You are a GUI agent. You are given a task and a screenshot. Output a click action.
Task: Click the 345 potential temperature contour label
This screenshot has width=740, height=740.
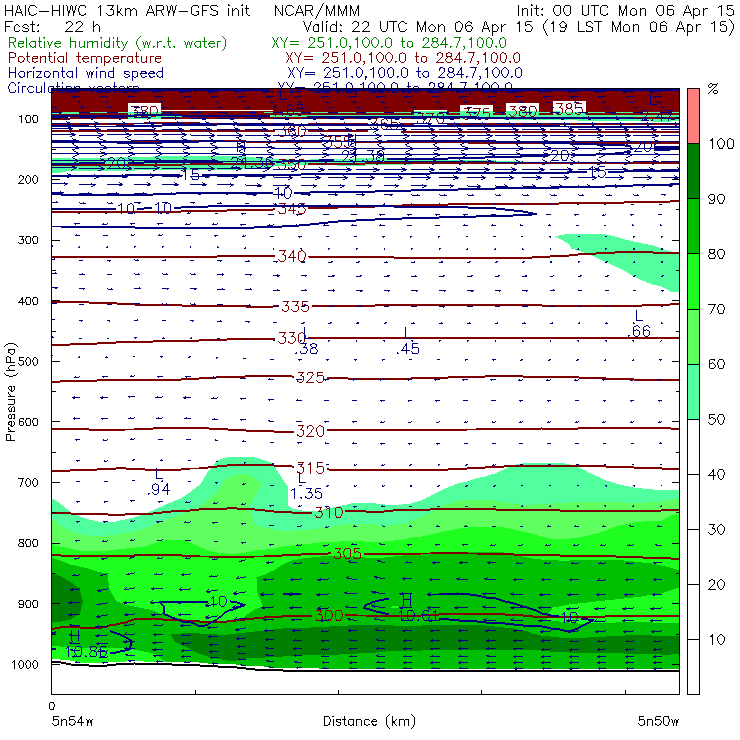[292, 209]
